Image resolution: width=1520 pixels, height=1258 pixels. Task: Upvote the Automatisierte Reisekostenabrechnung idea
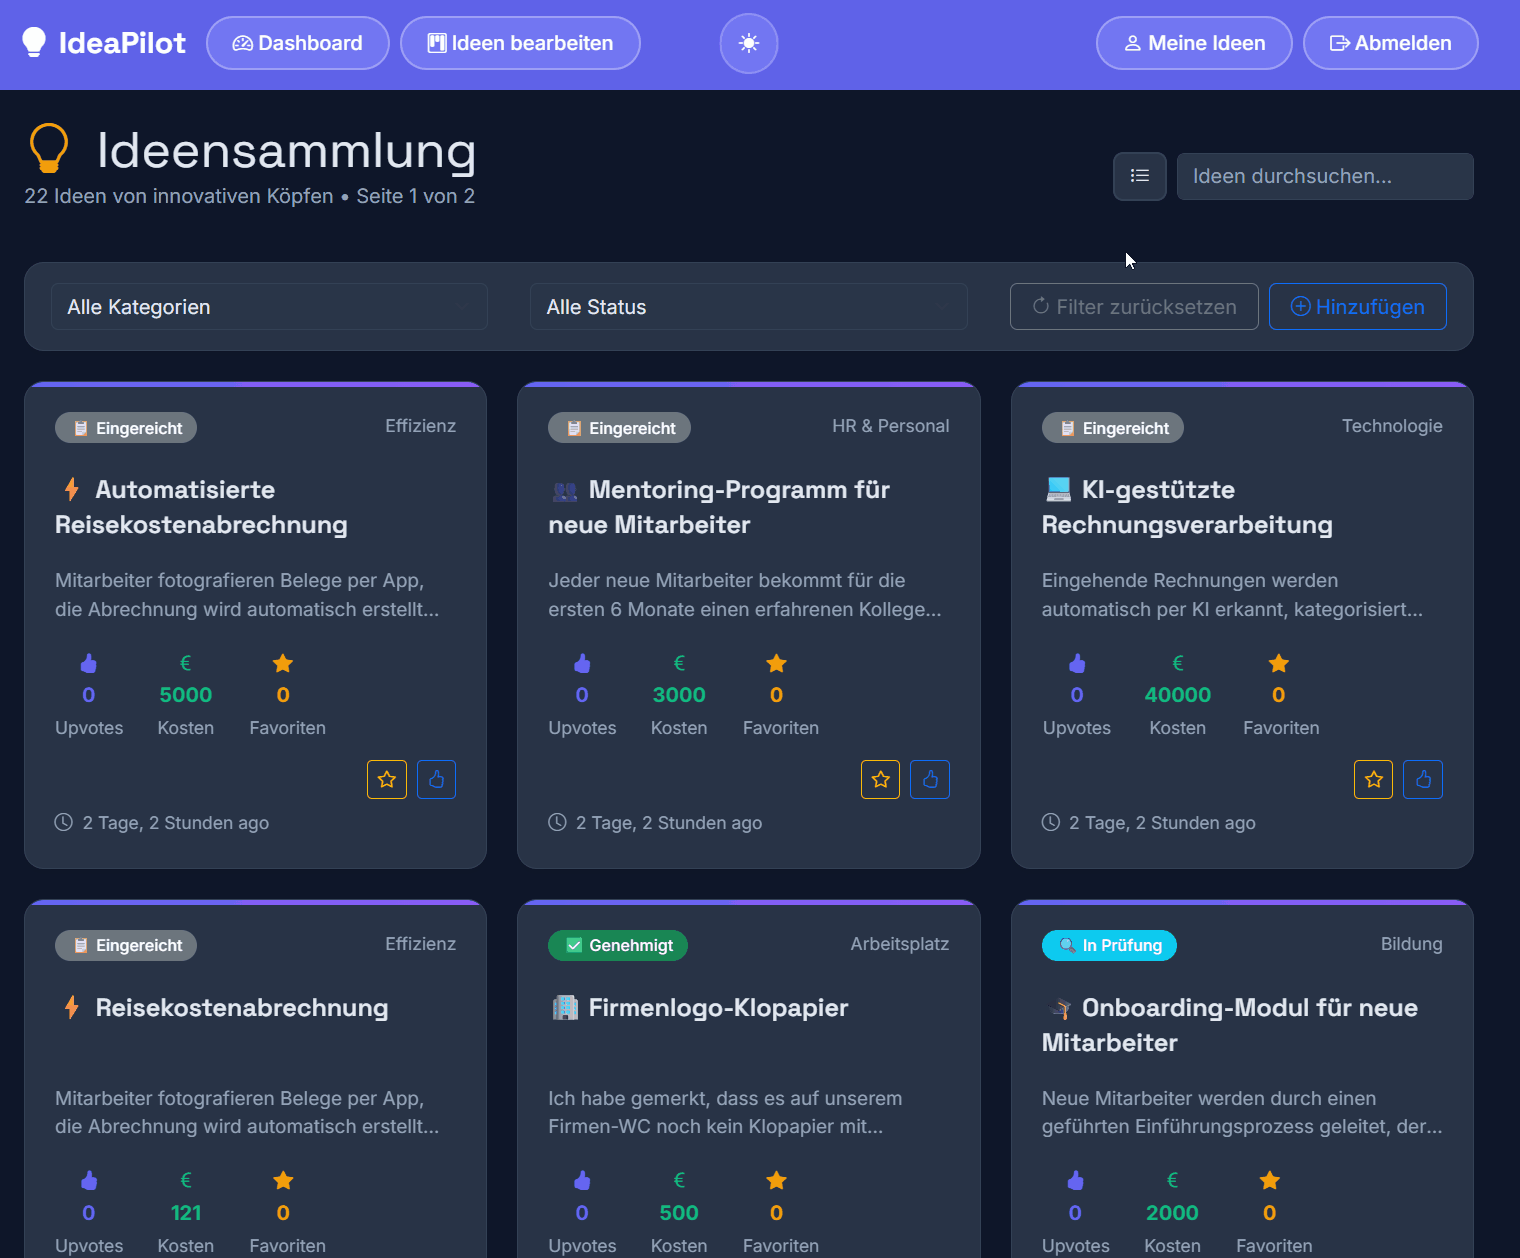[x=436, y=779]
